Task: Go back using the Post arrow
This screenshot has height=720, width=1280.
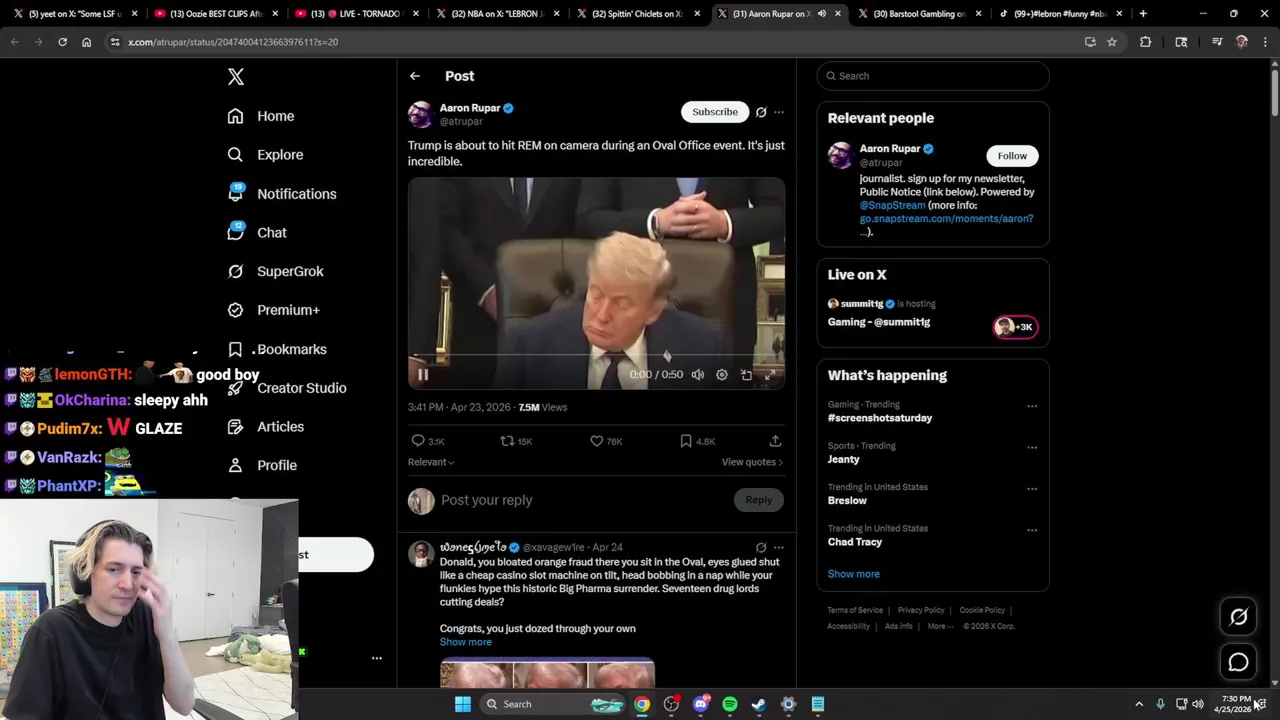Action: tap(414, 76)
